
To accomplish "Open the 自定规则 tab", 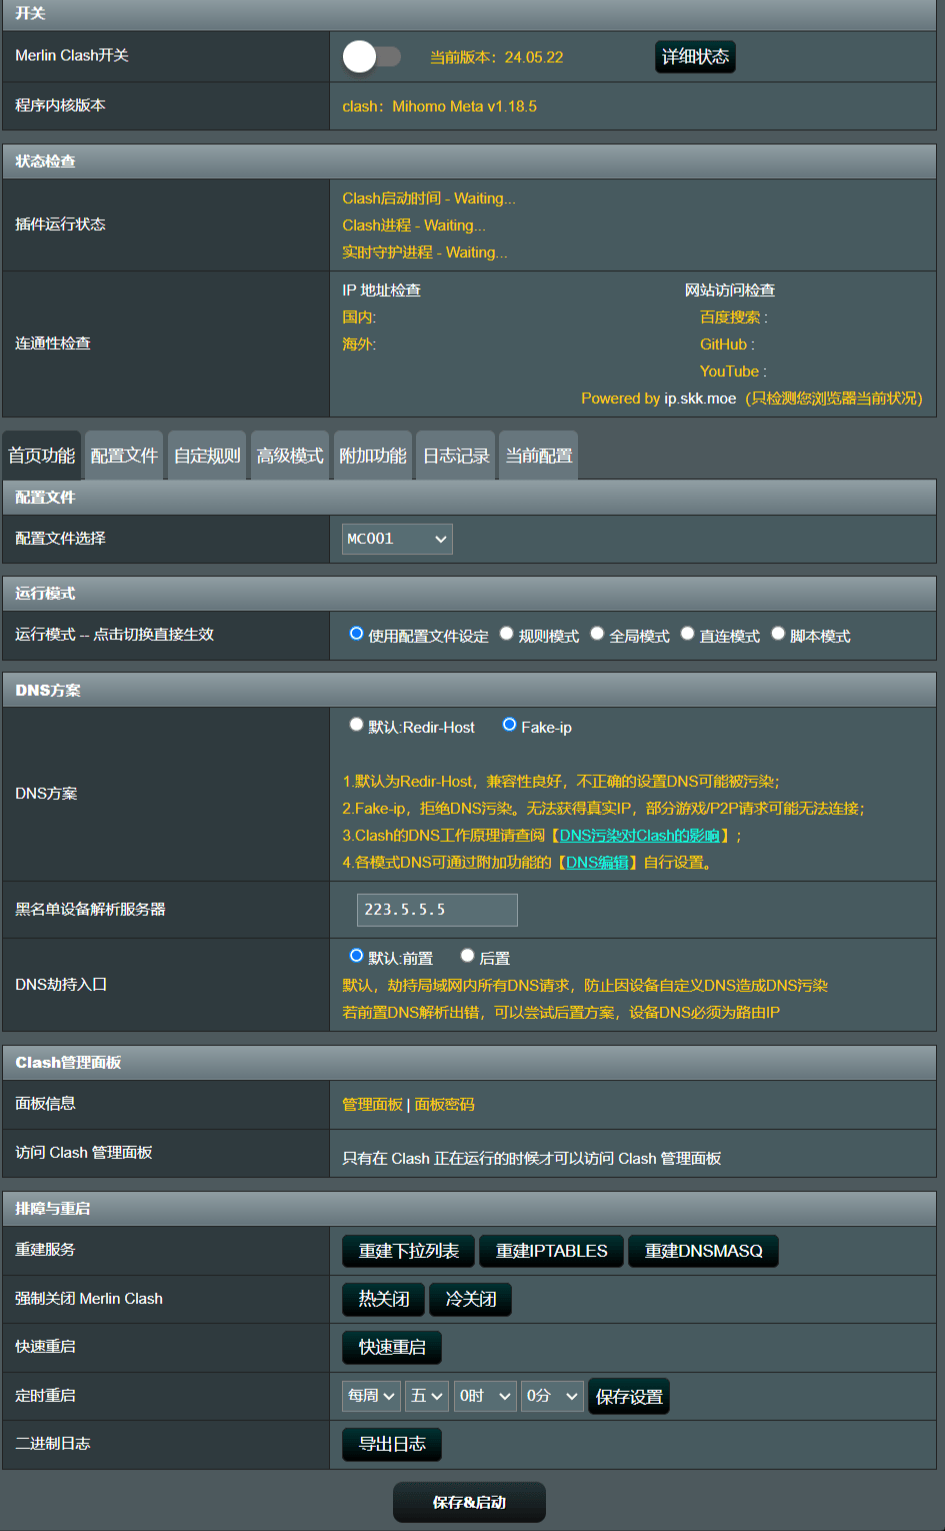I will (207, 456).
